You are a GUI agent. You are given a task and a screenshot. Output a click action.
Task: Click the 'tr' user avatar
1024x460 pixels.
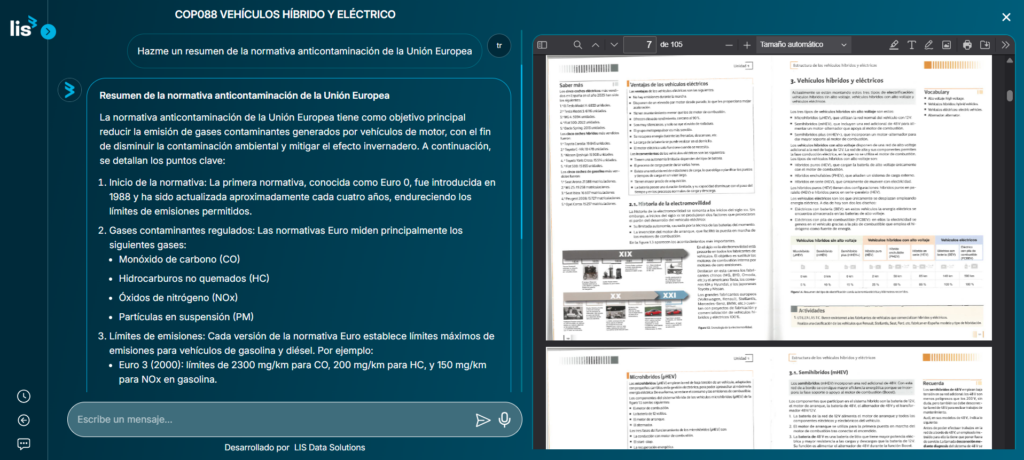500,45
